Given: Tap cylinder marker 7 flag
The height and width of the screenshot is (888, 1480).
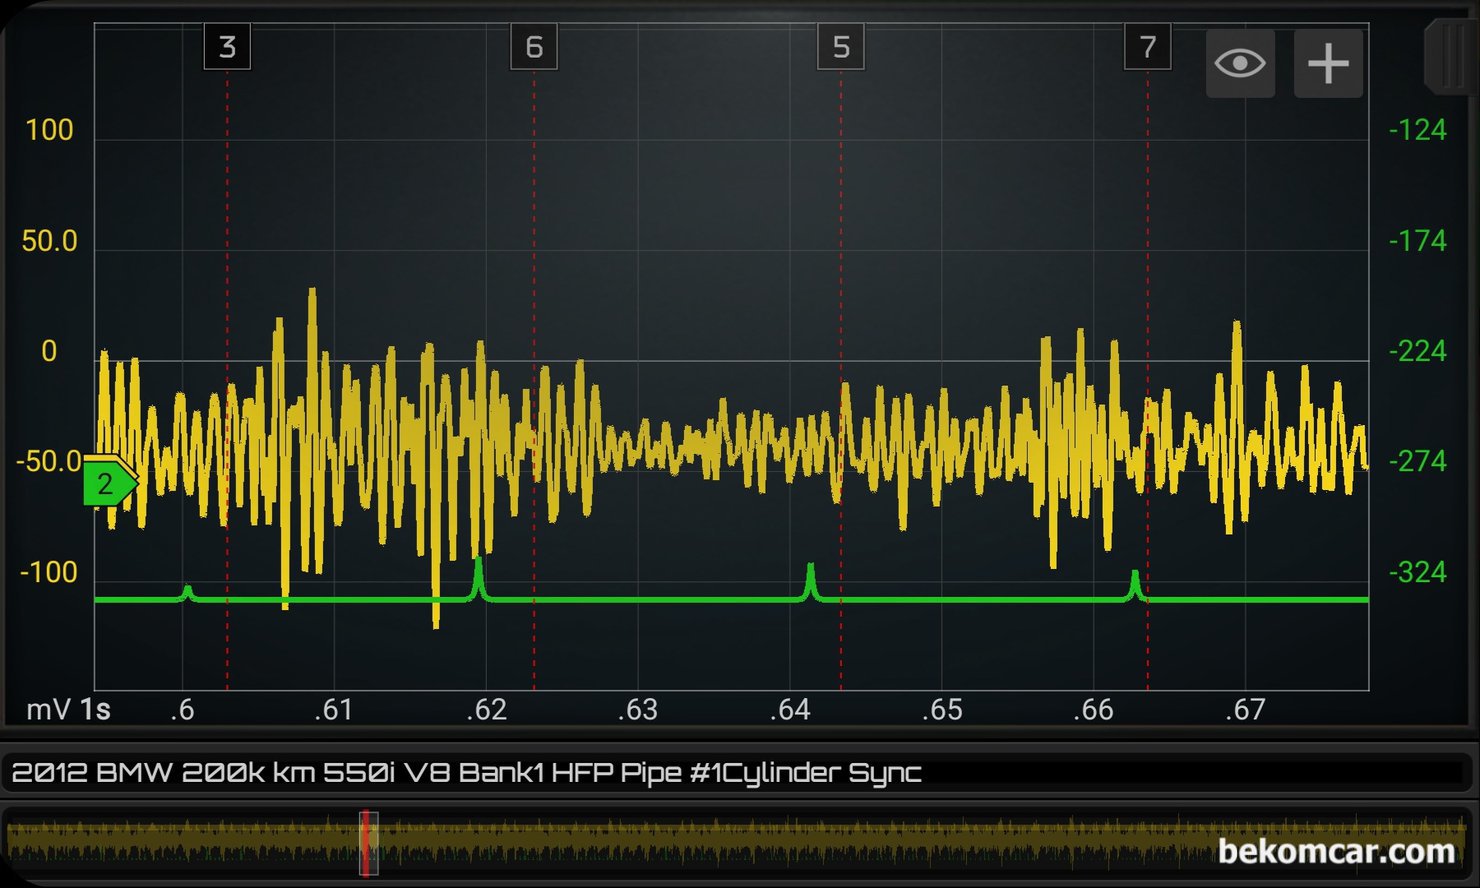Looking at the screenshot, I should point(1147,47).
